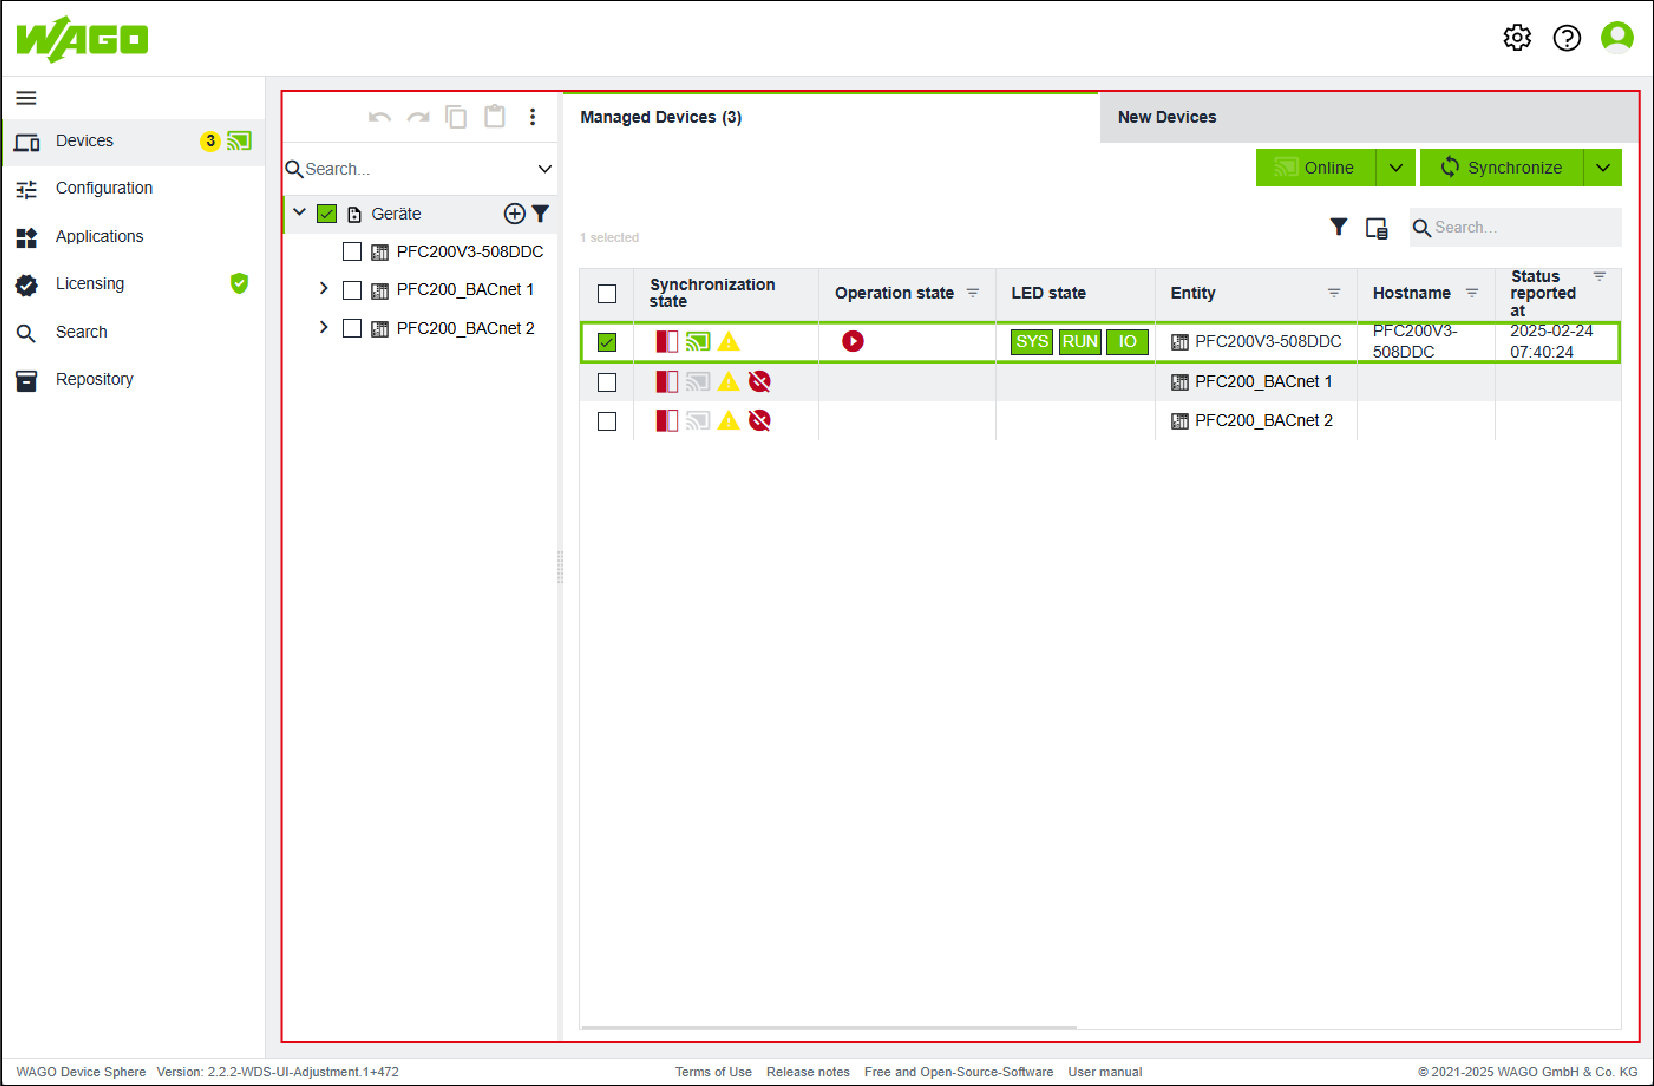Open Licensing in the sidebar
This screenshot has height=1086, width=1654.
click(x=90, y=284)
